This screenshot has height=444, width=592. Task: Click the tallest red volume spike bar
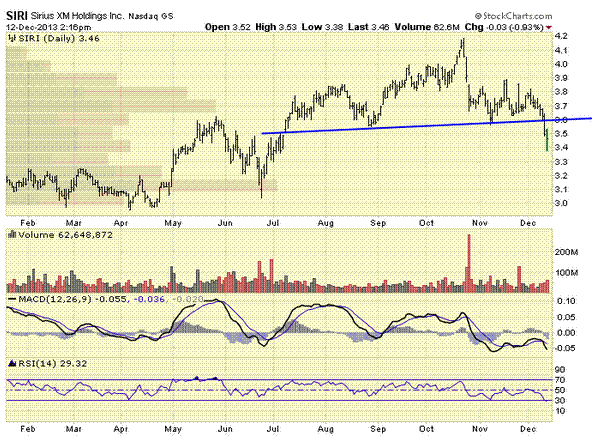click(x=469, y=264)
